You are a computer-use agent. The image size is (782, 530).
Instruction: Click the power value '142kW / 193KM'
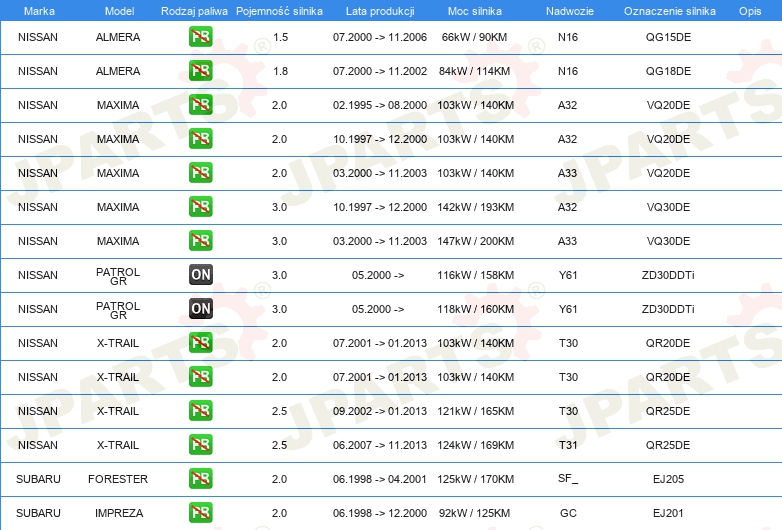point(475,207)
